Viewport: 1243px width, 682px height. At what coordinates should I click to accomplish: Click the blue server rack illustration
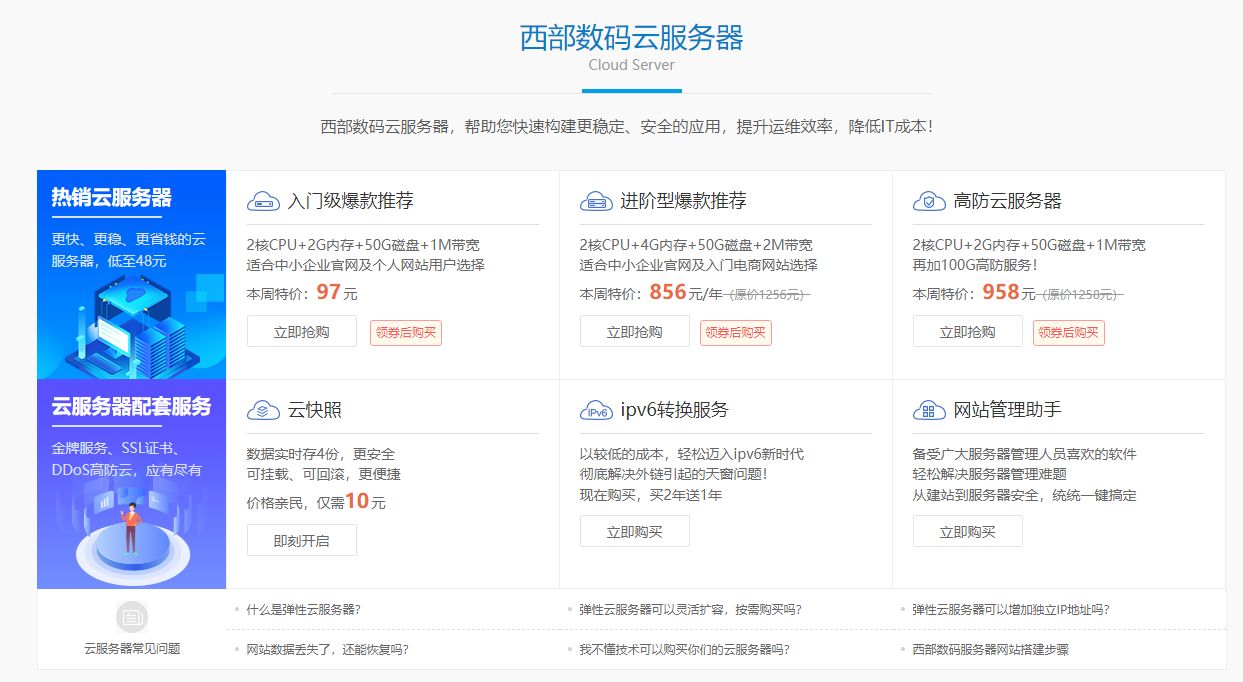(x=130, y=325)
